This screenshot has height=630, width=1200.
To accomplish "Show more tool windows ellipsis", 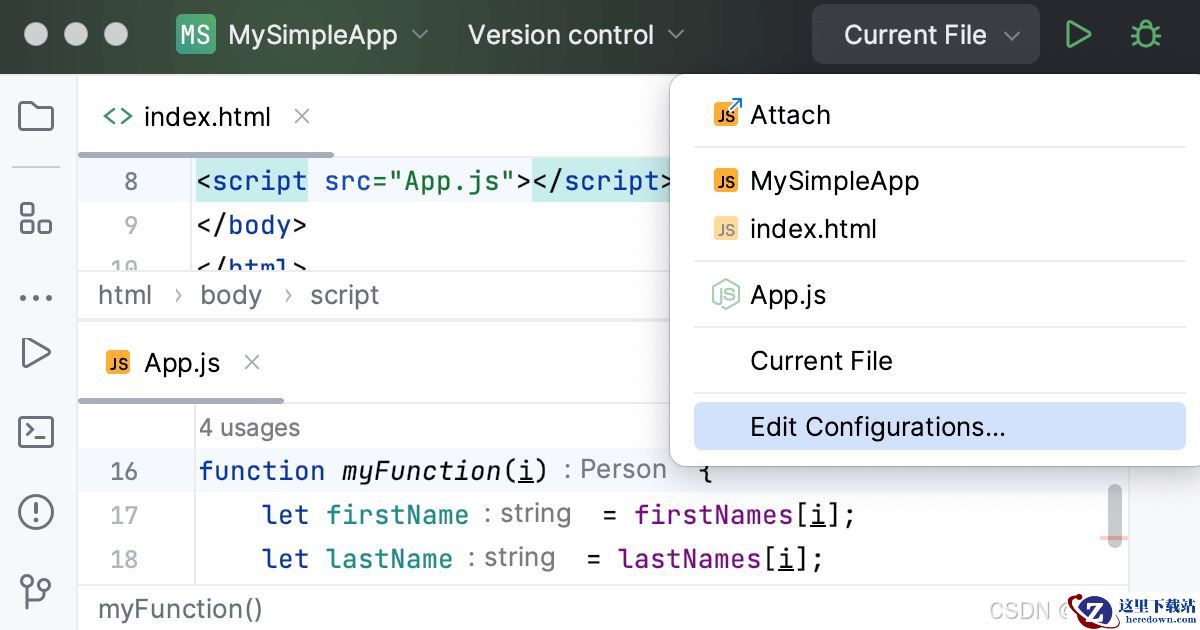I will (36, 298).
